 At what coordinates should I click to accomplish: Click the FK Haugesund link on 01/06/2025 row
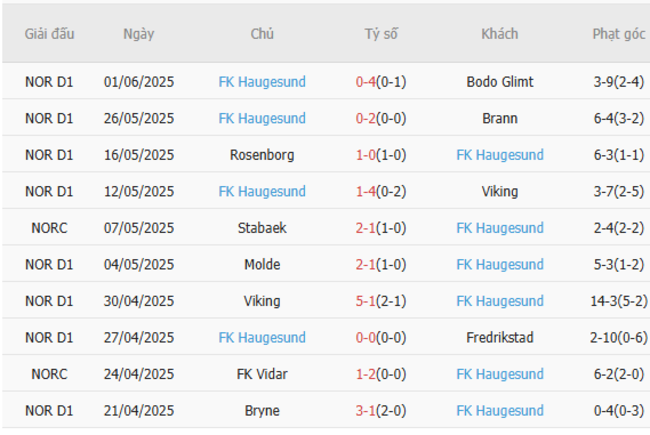pyautogui.click(x=262, y=82)
